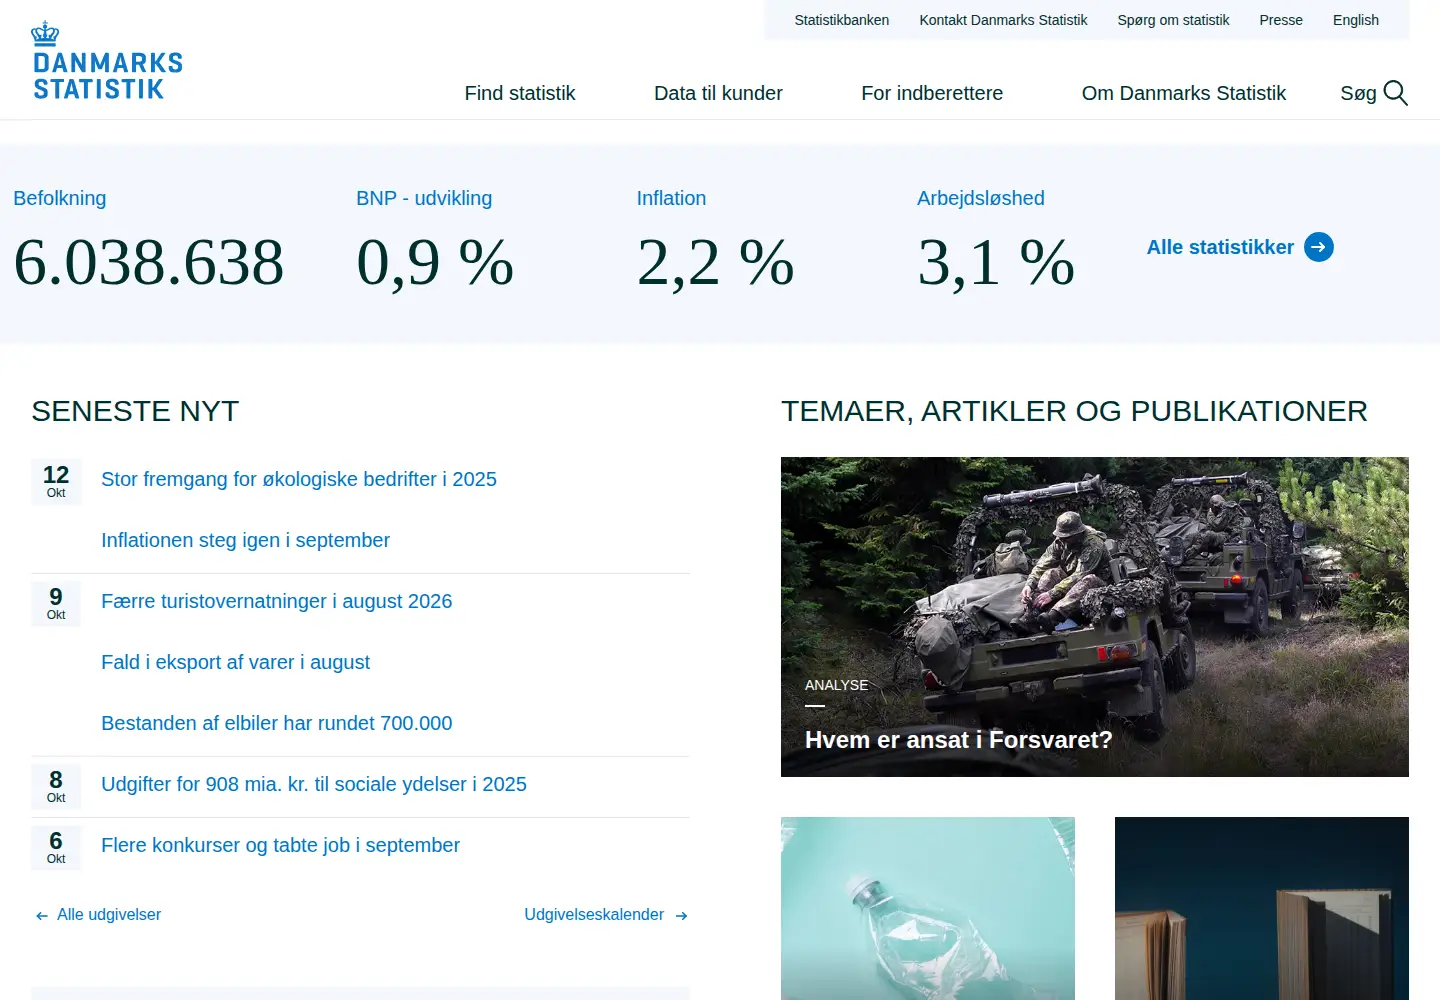Viewport: 1440px width, 1000px height.
Task: Read 'Stor fremgang for økologiske bedrifter i 2025'
Action: (x=299, y=479)
